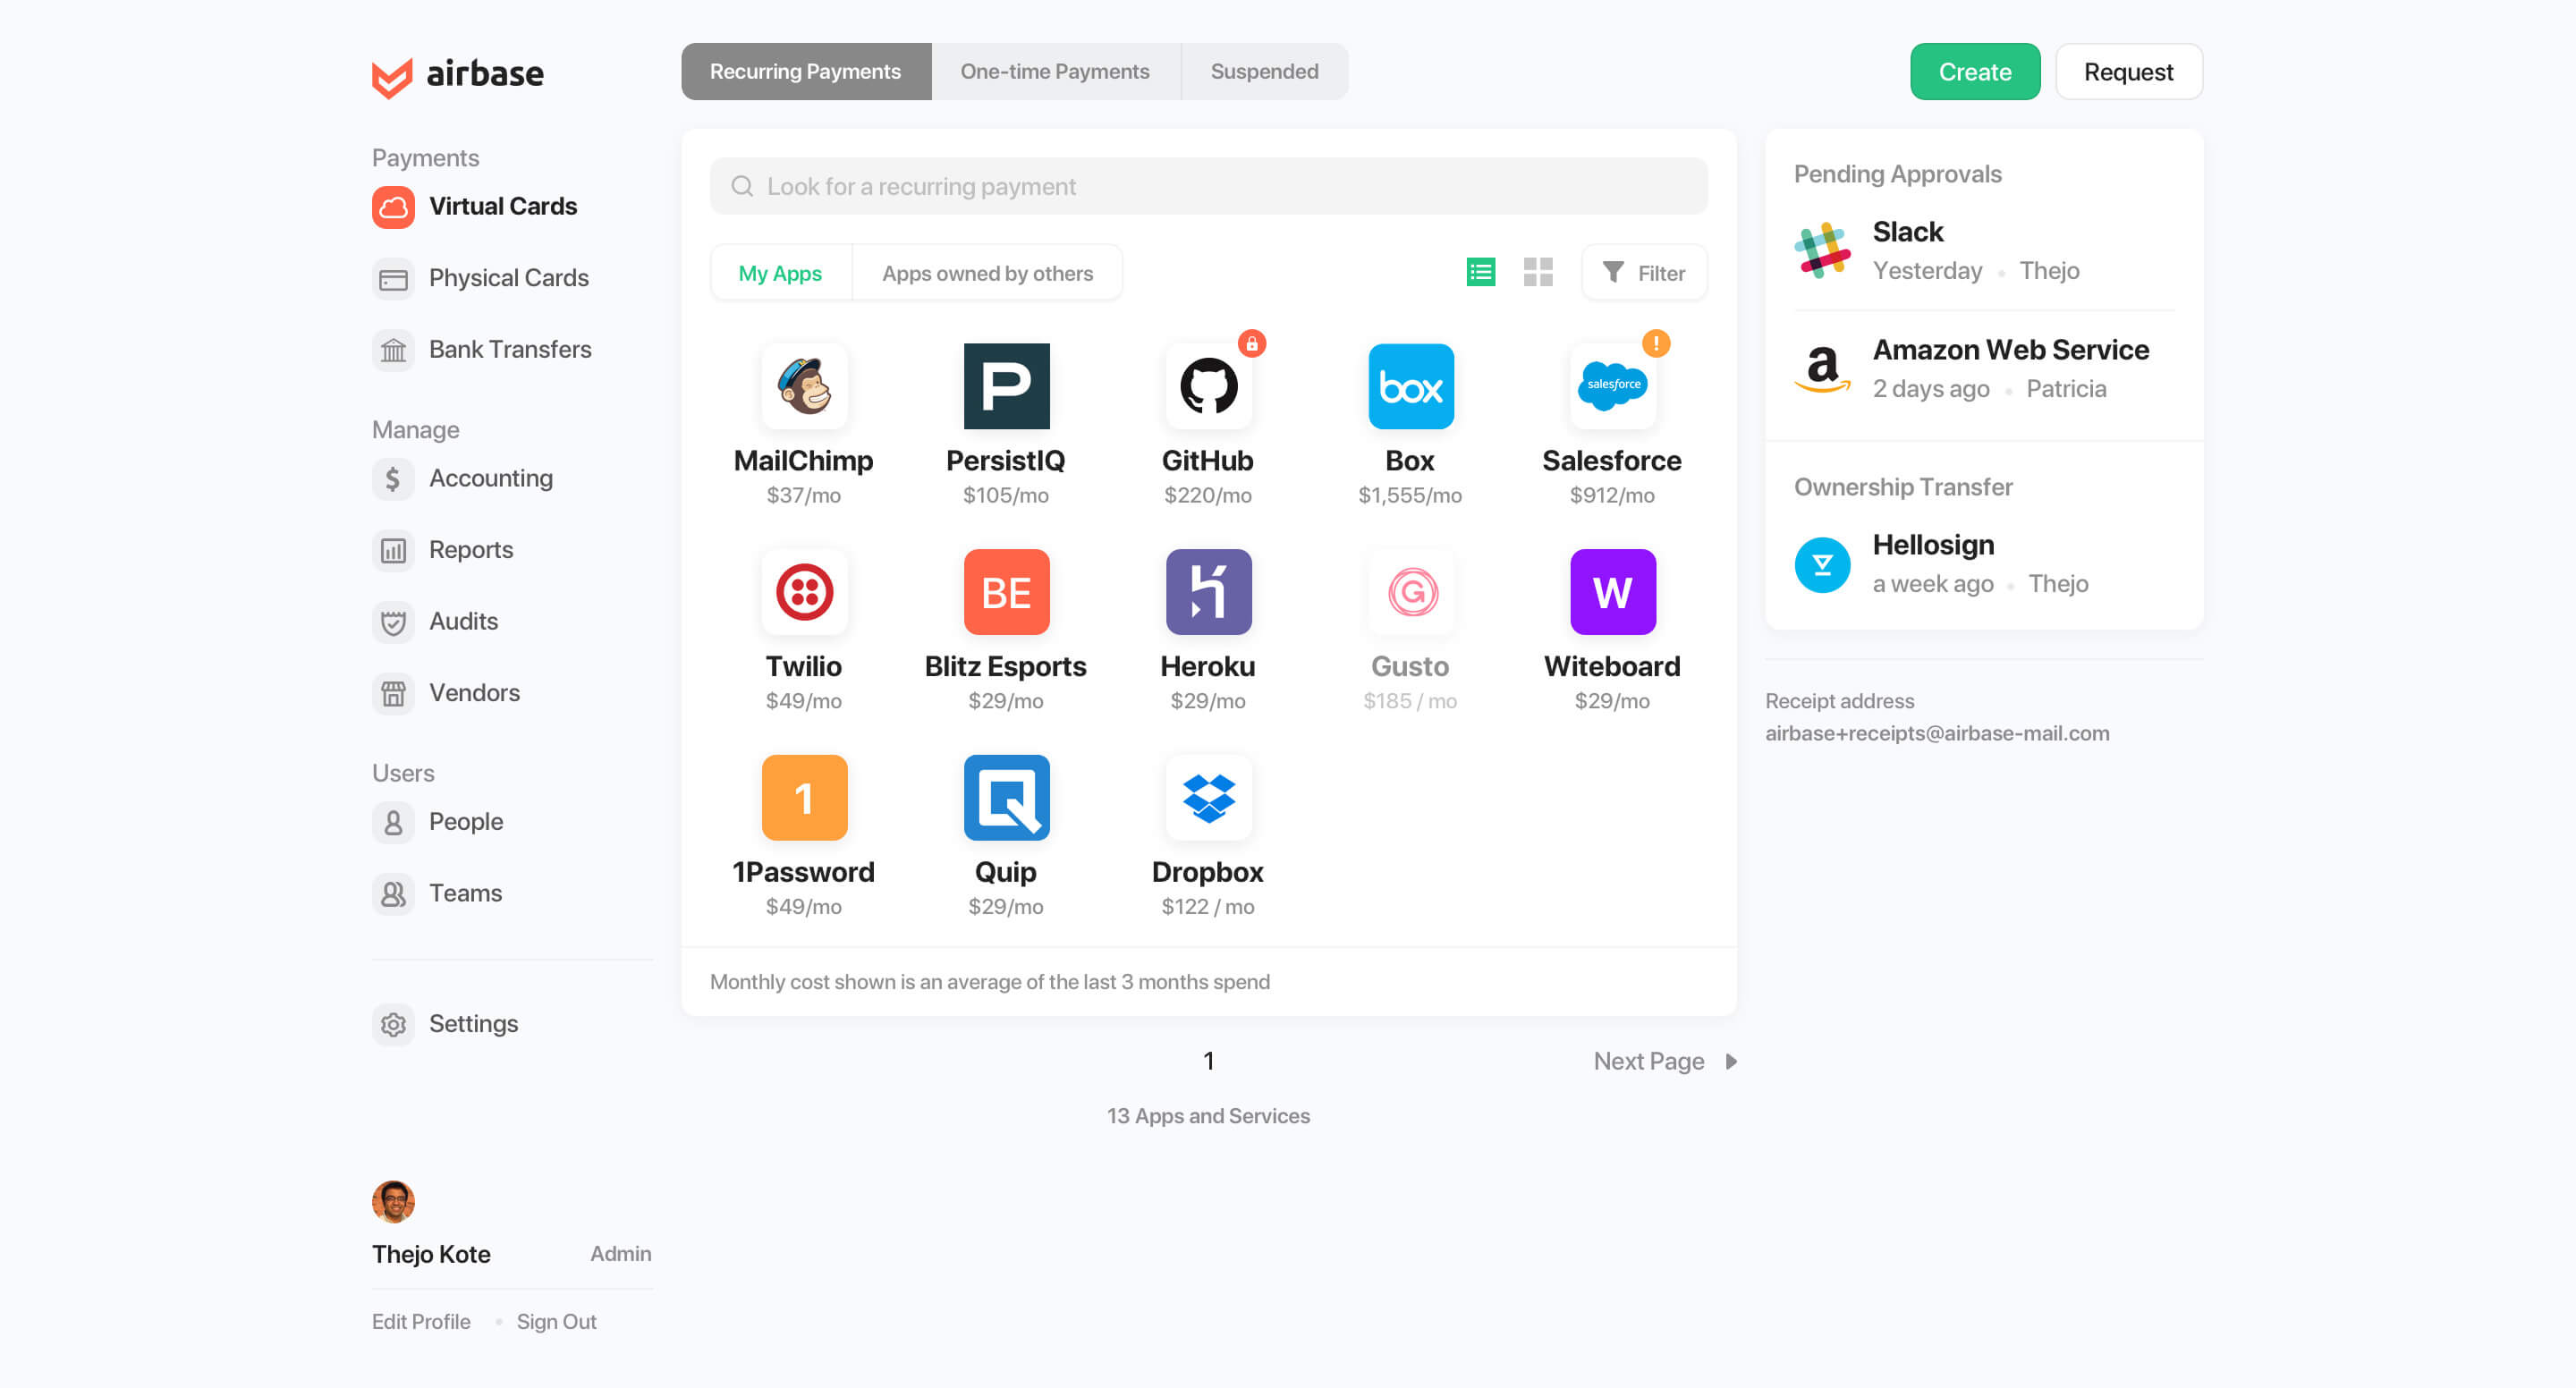Switch to list view layout
Viewport: 2576px width, 1388px height.
pos(1480,272)
